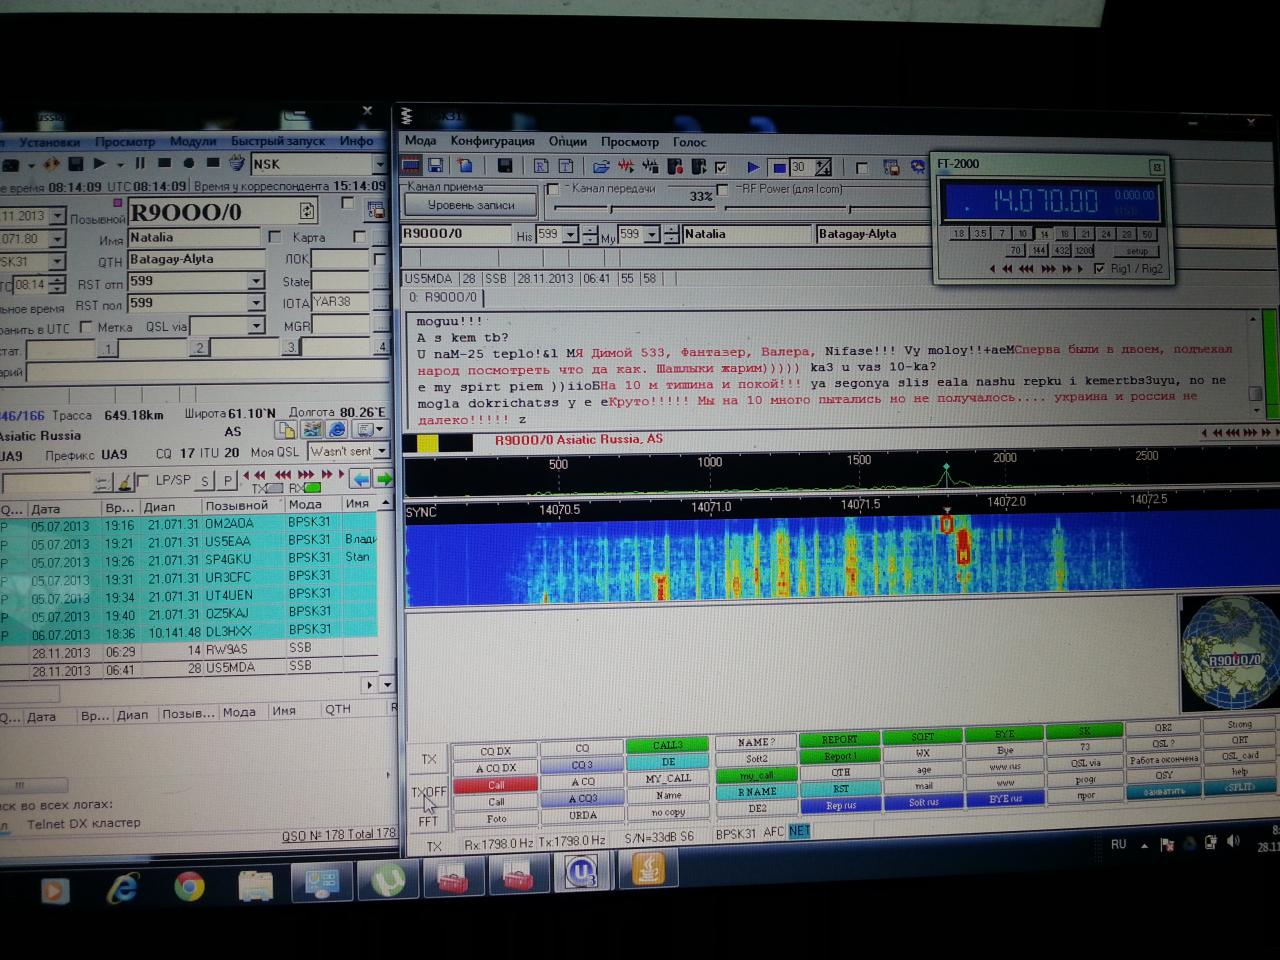
Task: Expand the RST отп dropdown
Action: coord(256,281)
